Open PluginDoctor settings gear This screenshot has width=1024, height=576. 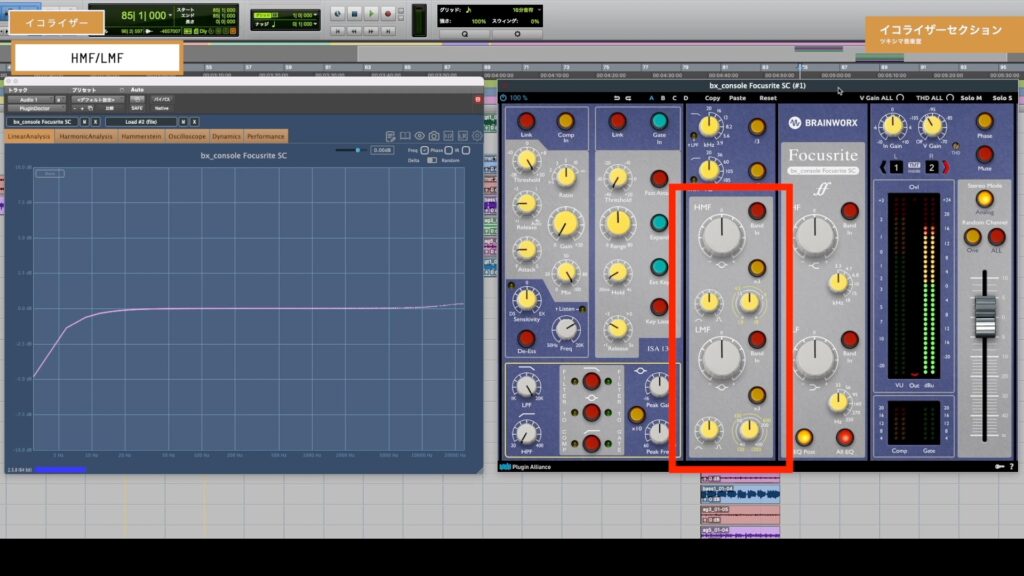(477, 136)
